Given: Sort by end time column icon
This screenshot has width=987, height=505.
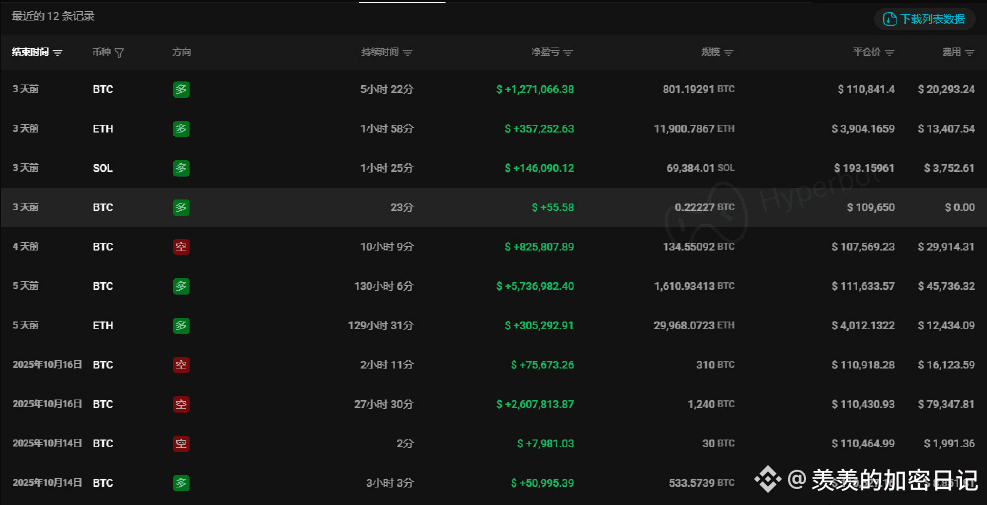Looking at the screenshot, I should click(58, 52).
